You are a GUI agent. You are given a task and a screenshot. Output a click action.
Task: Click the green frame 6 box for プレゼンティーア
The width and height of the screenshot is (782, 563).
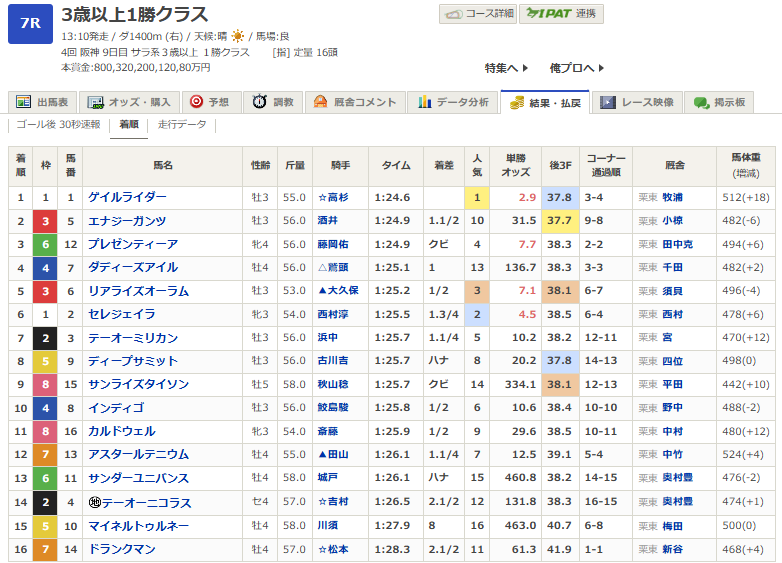[45, 244]
